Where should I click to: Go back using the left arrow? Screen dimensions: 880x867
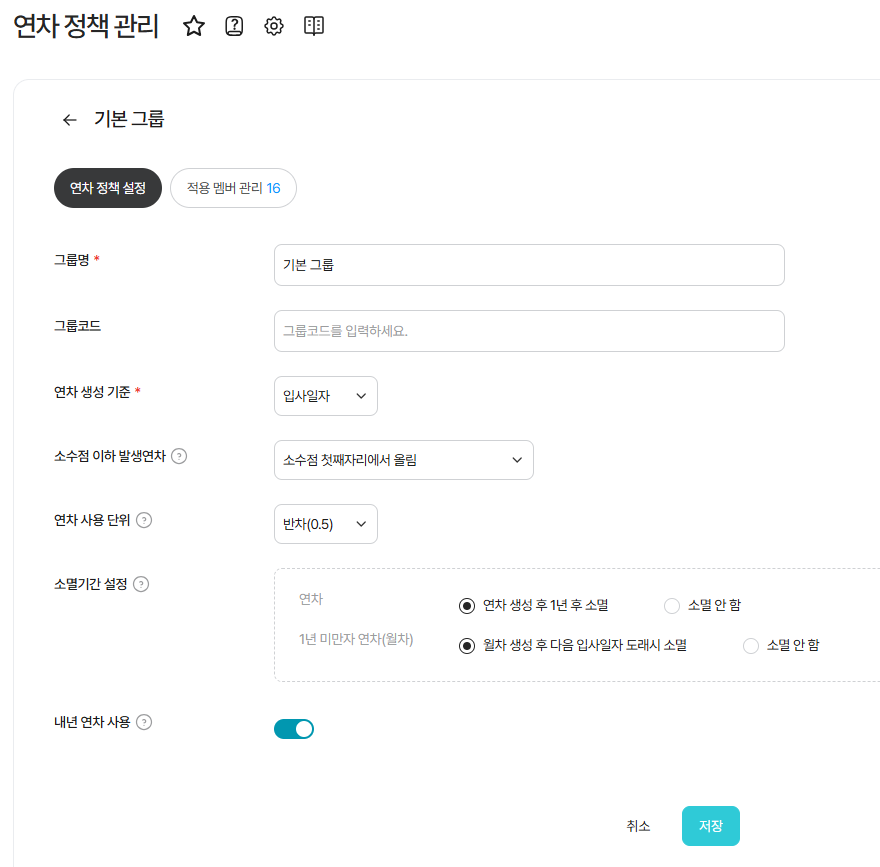(69, 120)
